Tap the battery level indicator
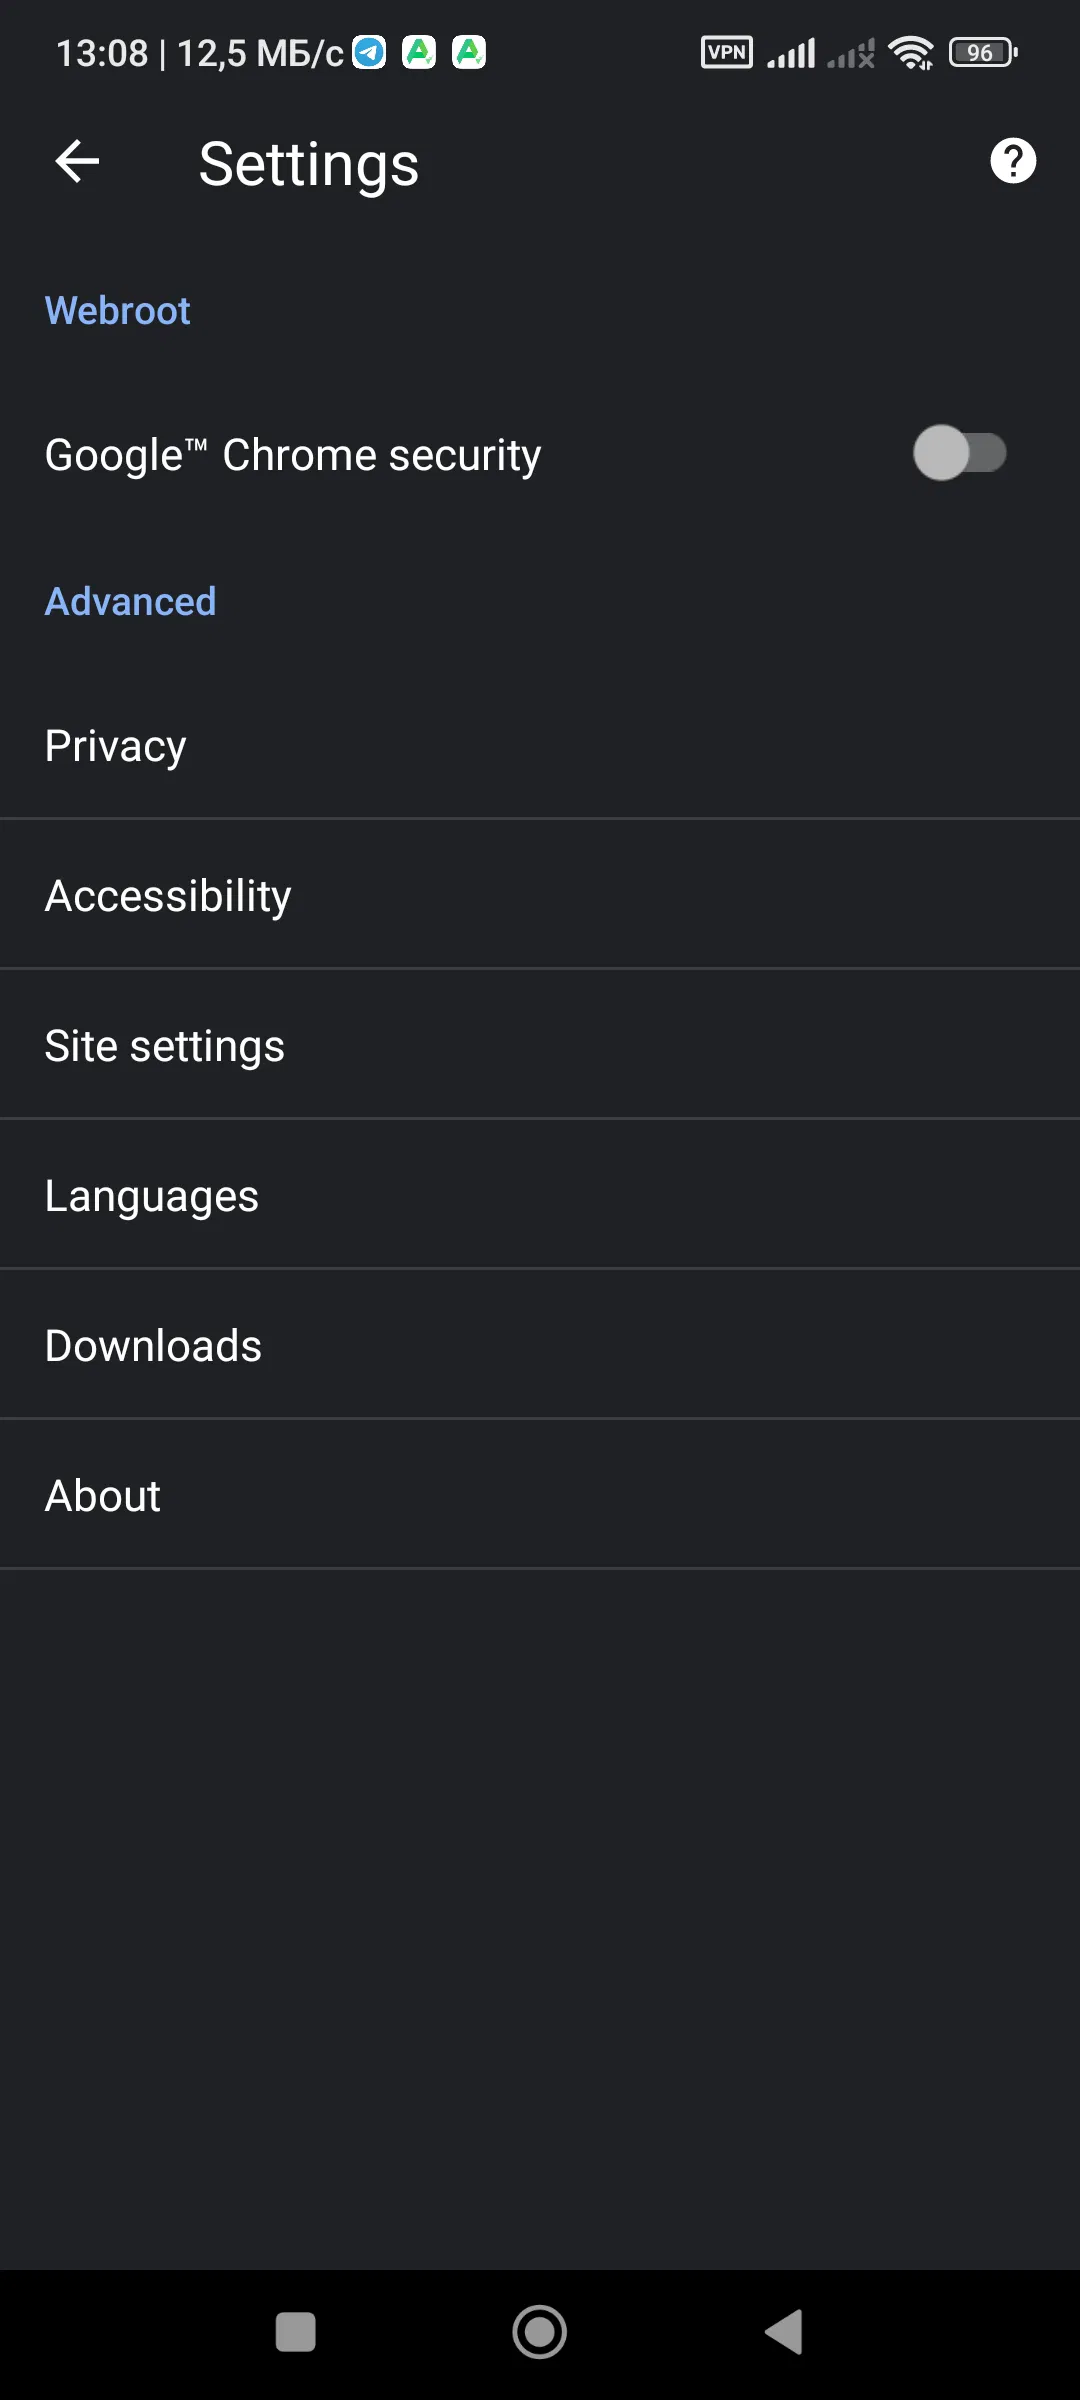The height and width of the screenshot is (2400, 1080). point(982,52)
